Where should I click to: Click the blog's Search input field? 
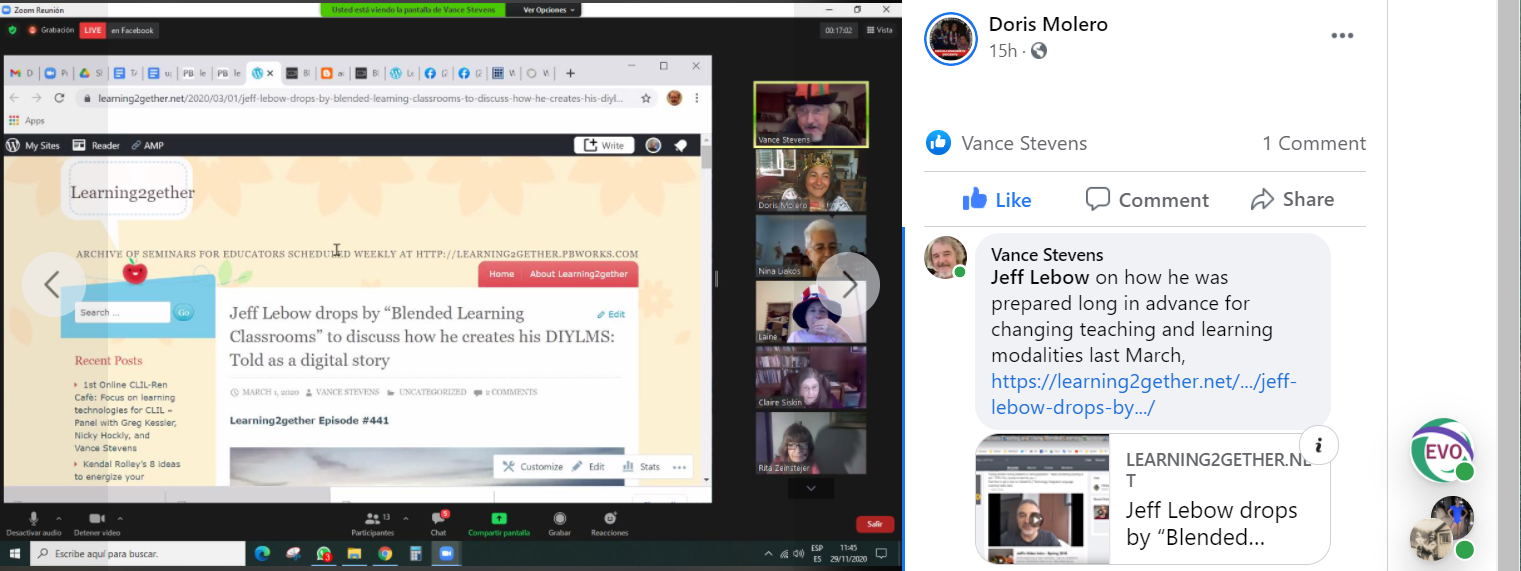coord(122,312)
